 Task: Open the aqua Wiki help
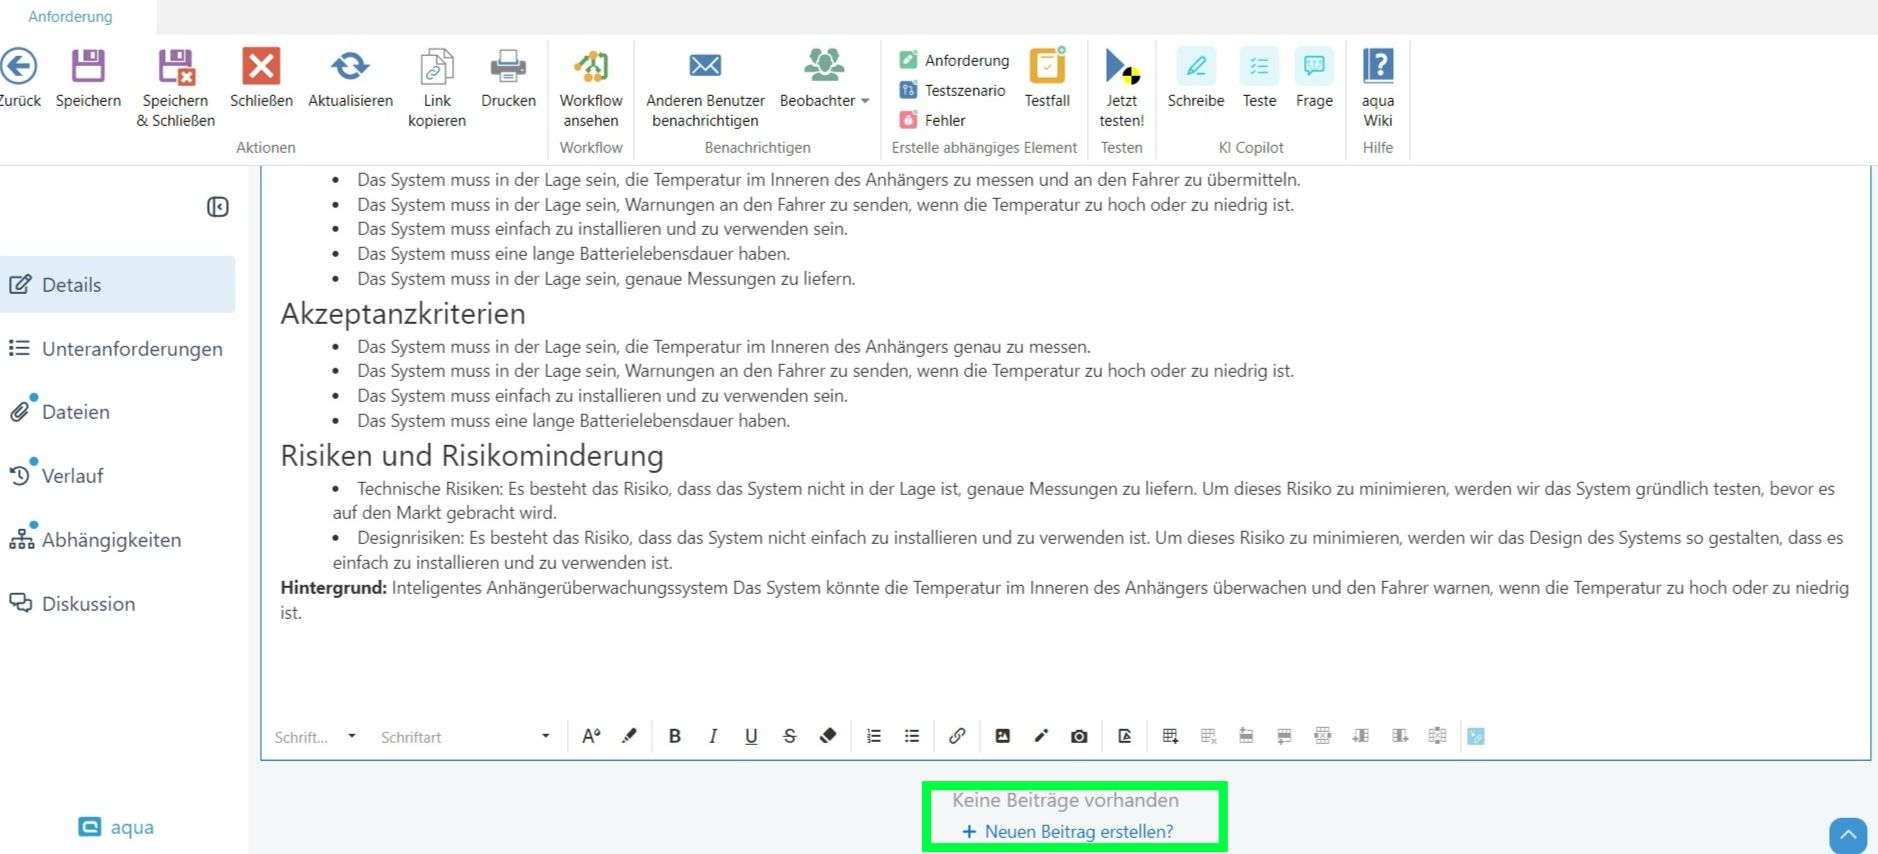coord(1377,67)
